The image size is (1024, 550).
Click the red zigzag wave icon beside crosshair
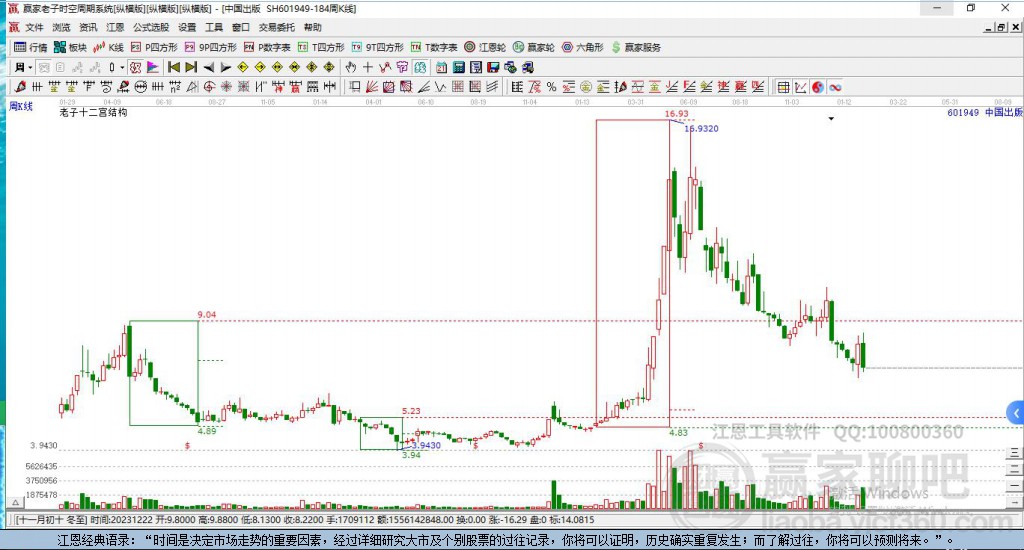[x=385, y=67]
